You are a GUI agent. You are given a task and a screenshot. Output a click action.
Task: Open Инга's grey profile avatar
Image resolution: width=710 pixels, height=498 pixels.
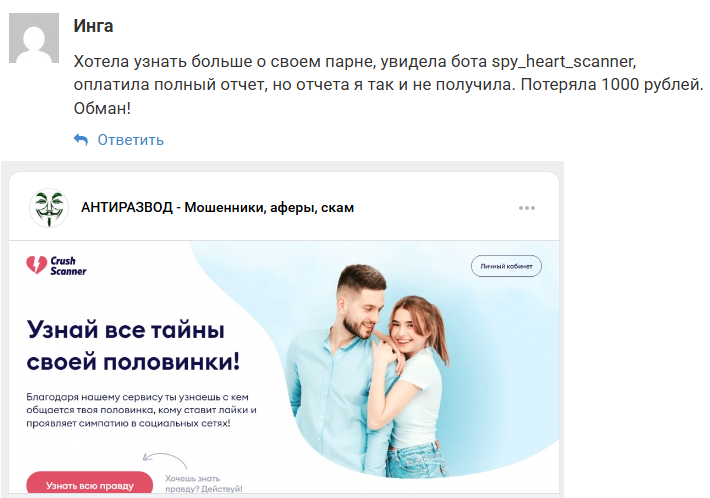pos(34,38)
